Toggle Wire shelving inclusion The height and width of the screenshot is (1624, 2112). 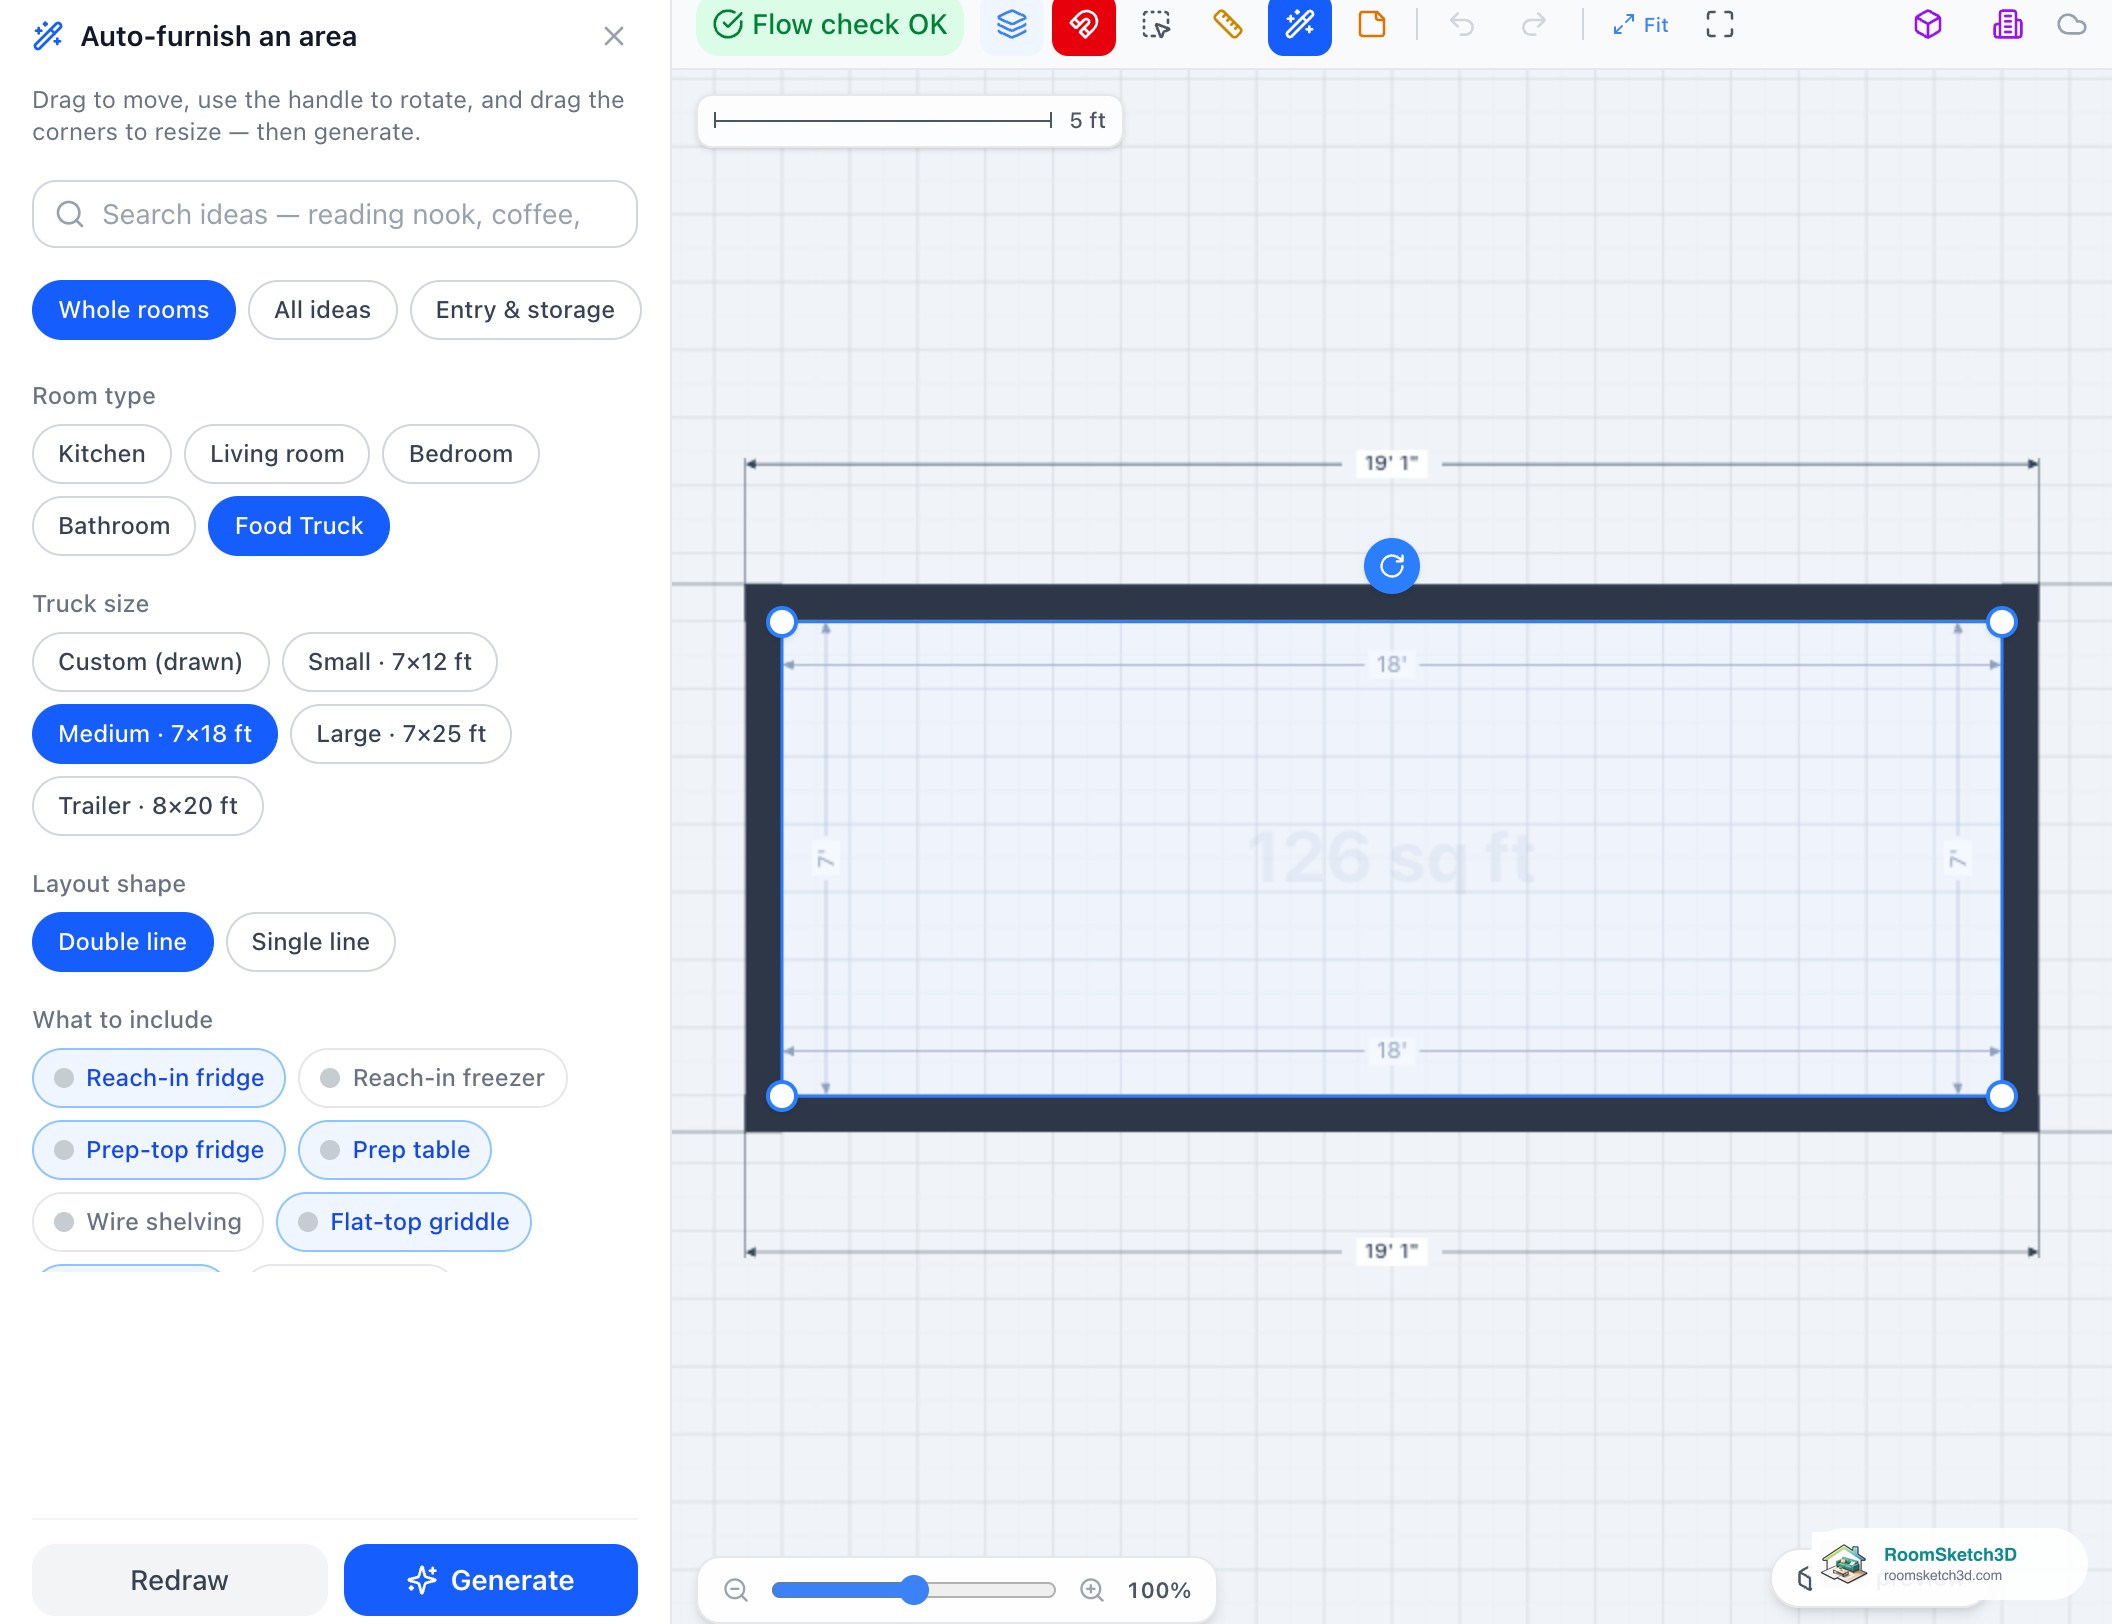148,1222
